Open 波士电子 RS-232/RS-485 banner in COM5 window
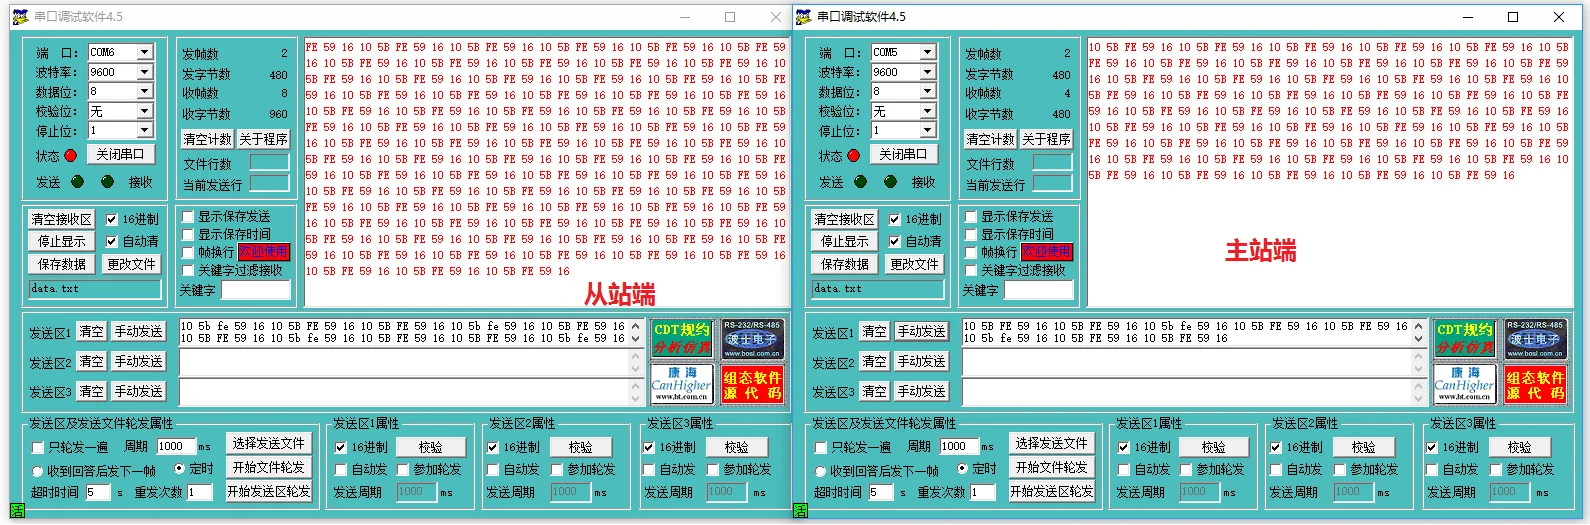 pyautogui.click(x=1535, y=339)
